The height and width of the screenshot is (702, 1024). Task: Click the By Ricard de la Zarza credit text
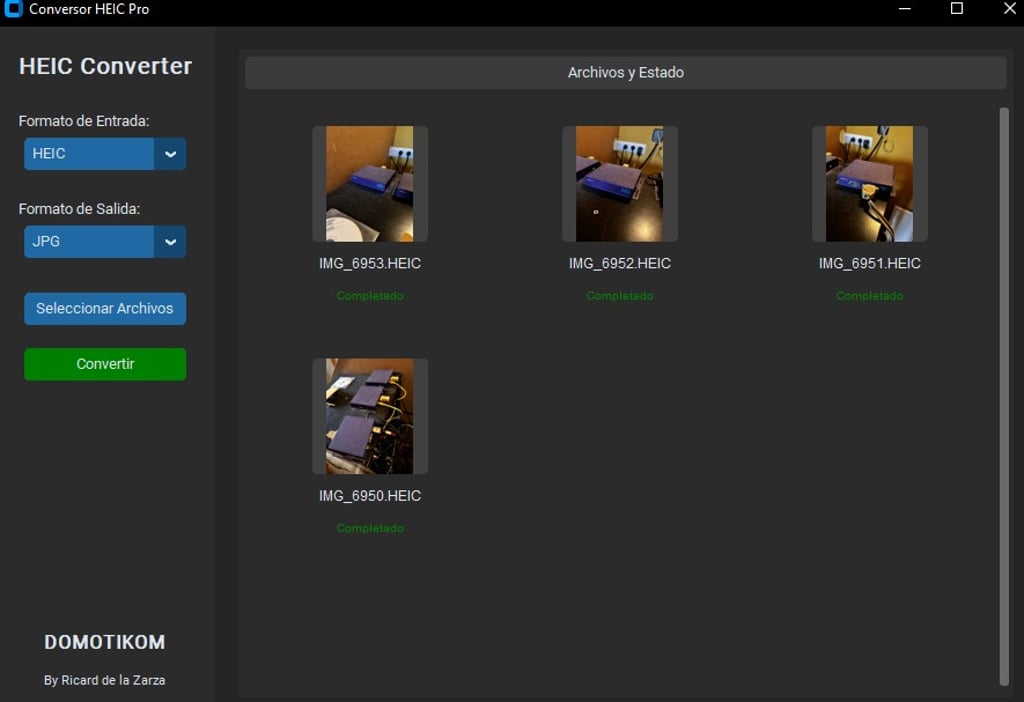[x=104, y=679]
